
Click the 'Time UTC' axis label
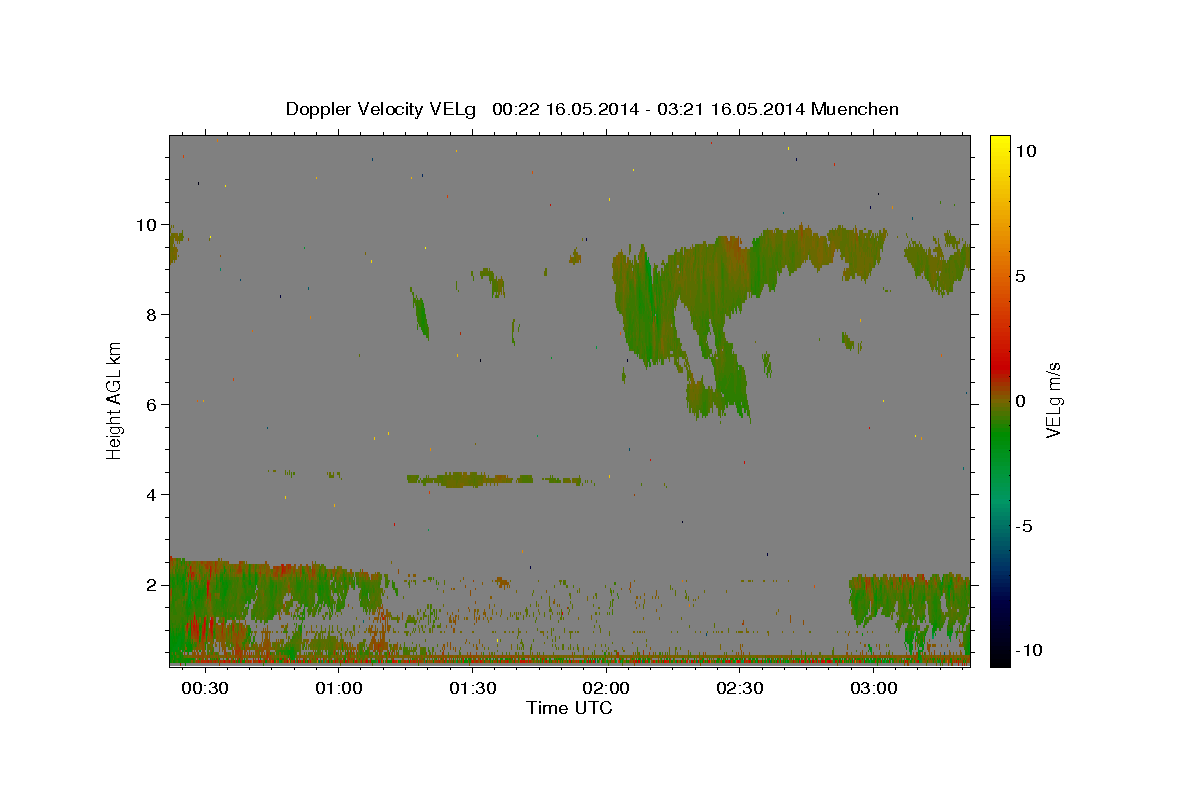tap(569, 708)
